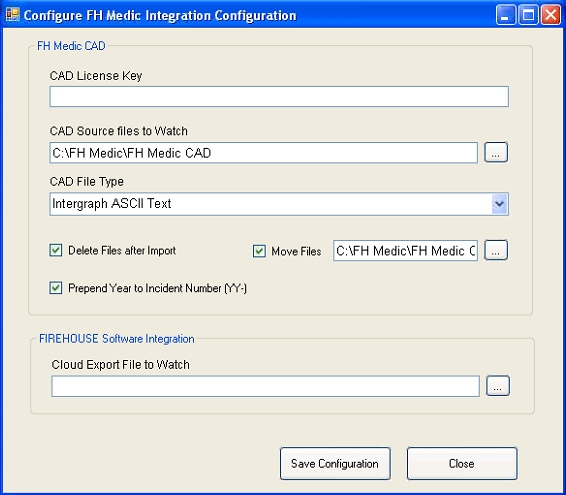The height and width of the screenshot is (495, 566).
Task: Disable Prepend Year to Incident Number
Action: (x=56, y=288)
